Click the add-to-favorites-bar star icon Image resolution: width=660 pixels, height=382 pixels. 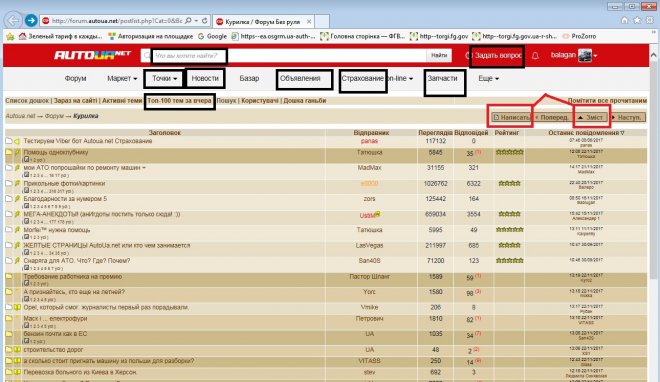click(x=10, y=37)
